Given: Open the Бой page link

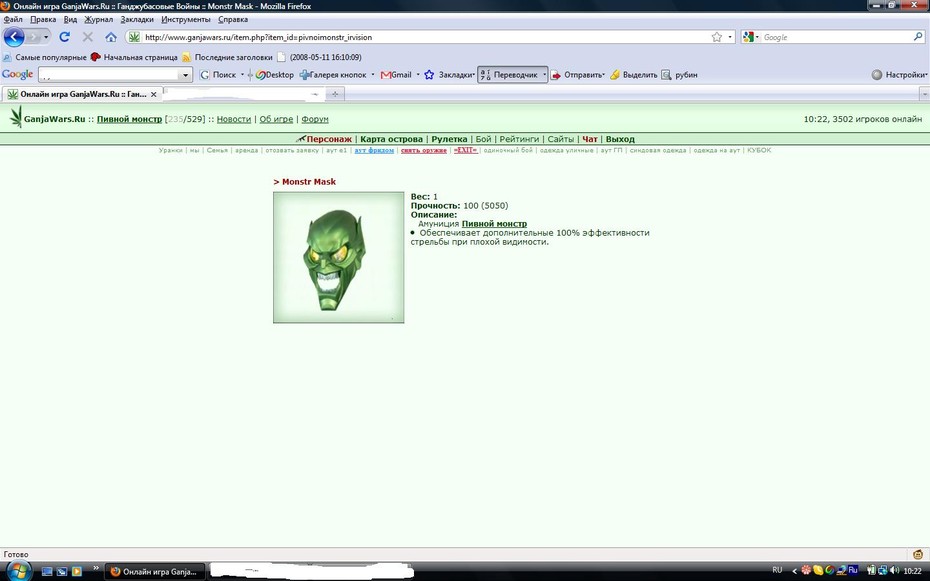Looking at the screenshot, I should (483, 139).
